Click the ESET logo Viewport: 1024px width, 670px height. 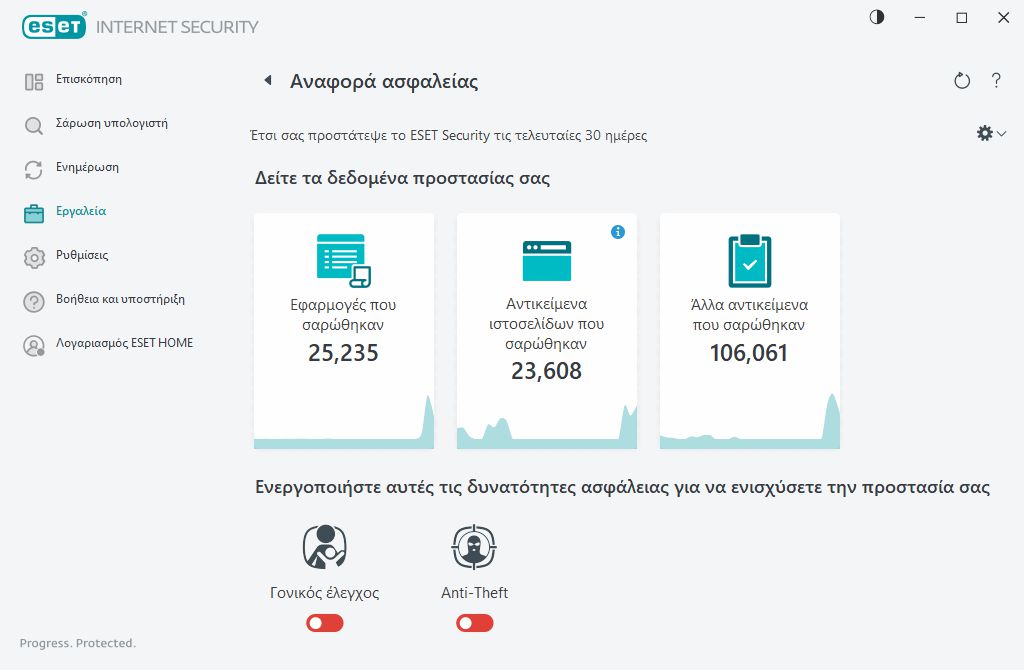coord(55,27)
